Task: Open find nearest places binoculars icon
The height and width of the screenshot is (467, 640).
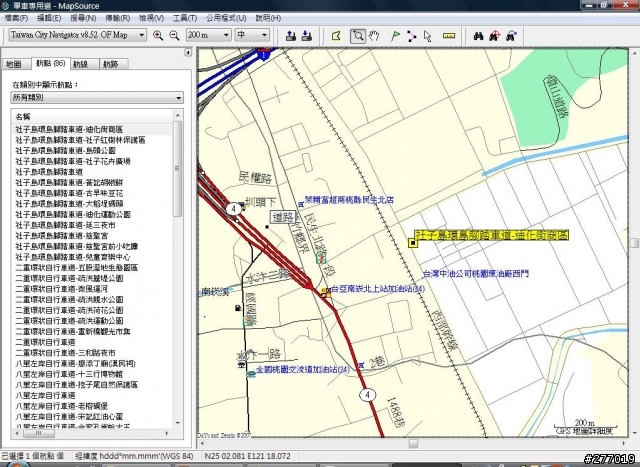Action: 495,36
